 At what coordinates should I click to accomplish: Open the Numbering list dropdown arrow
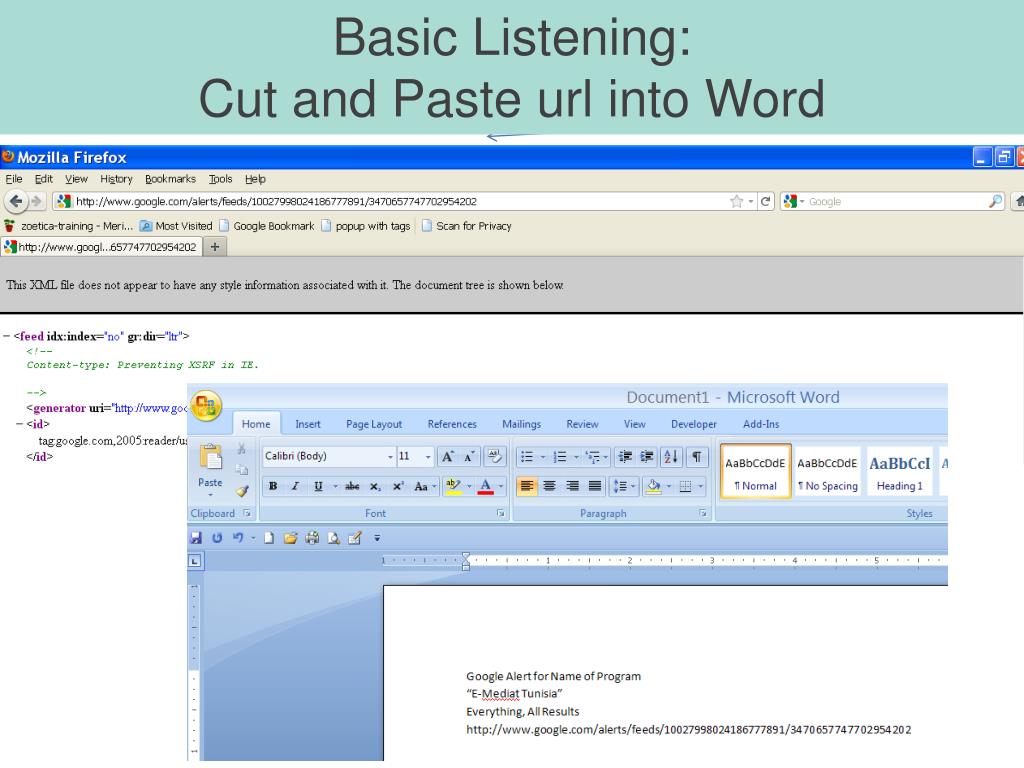coord(575,456)
